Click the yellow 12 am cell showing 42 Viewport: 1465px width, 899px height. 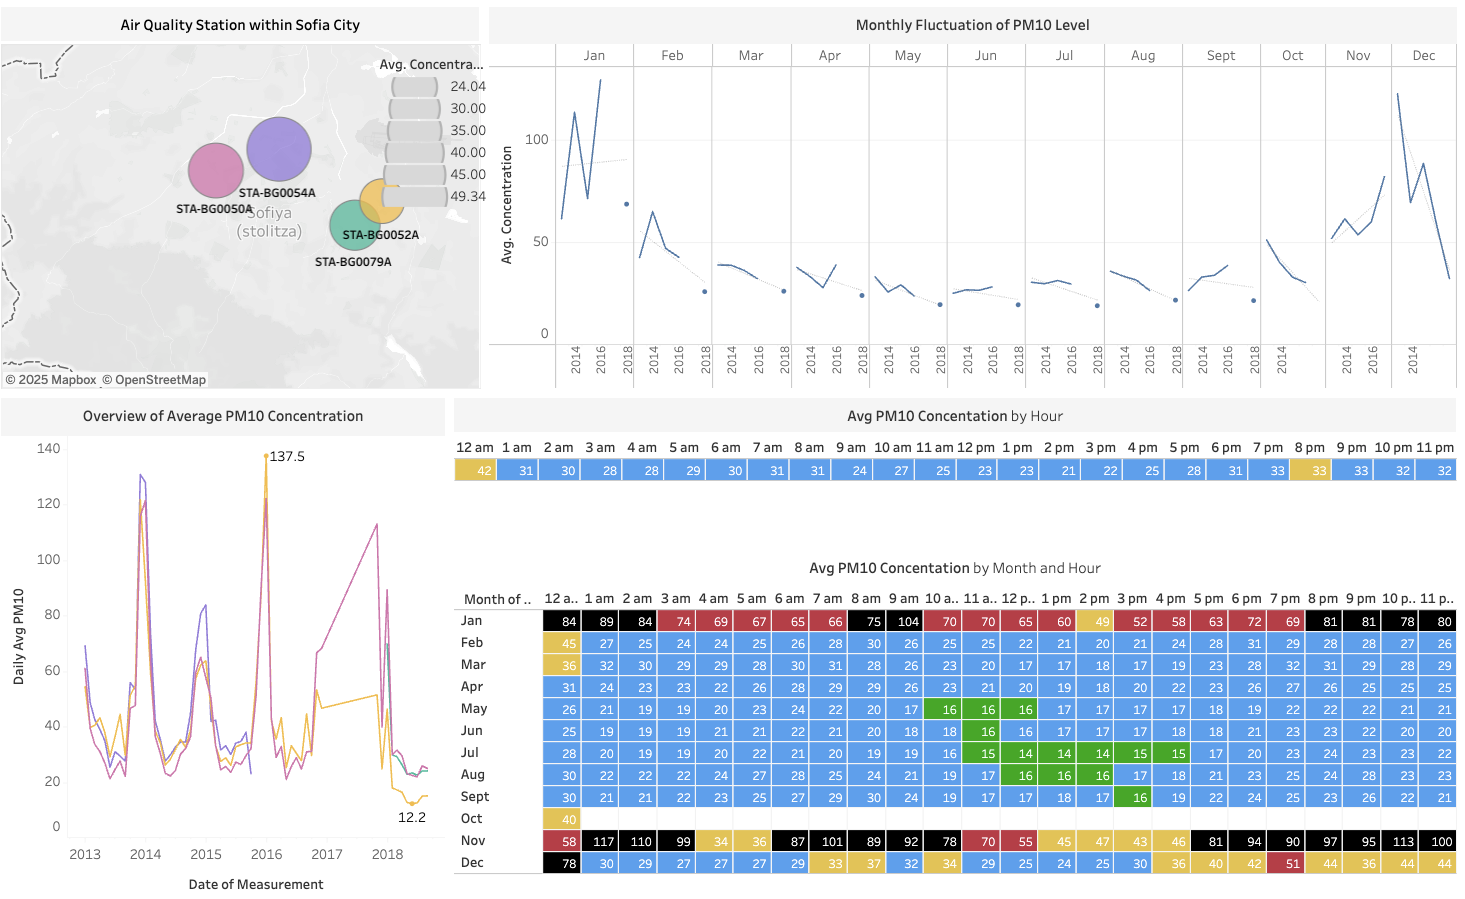point(475,471)
